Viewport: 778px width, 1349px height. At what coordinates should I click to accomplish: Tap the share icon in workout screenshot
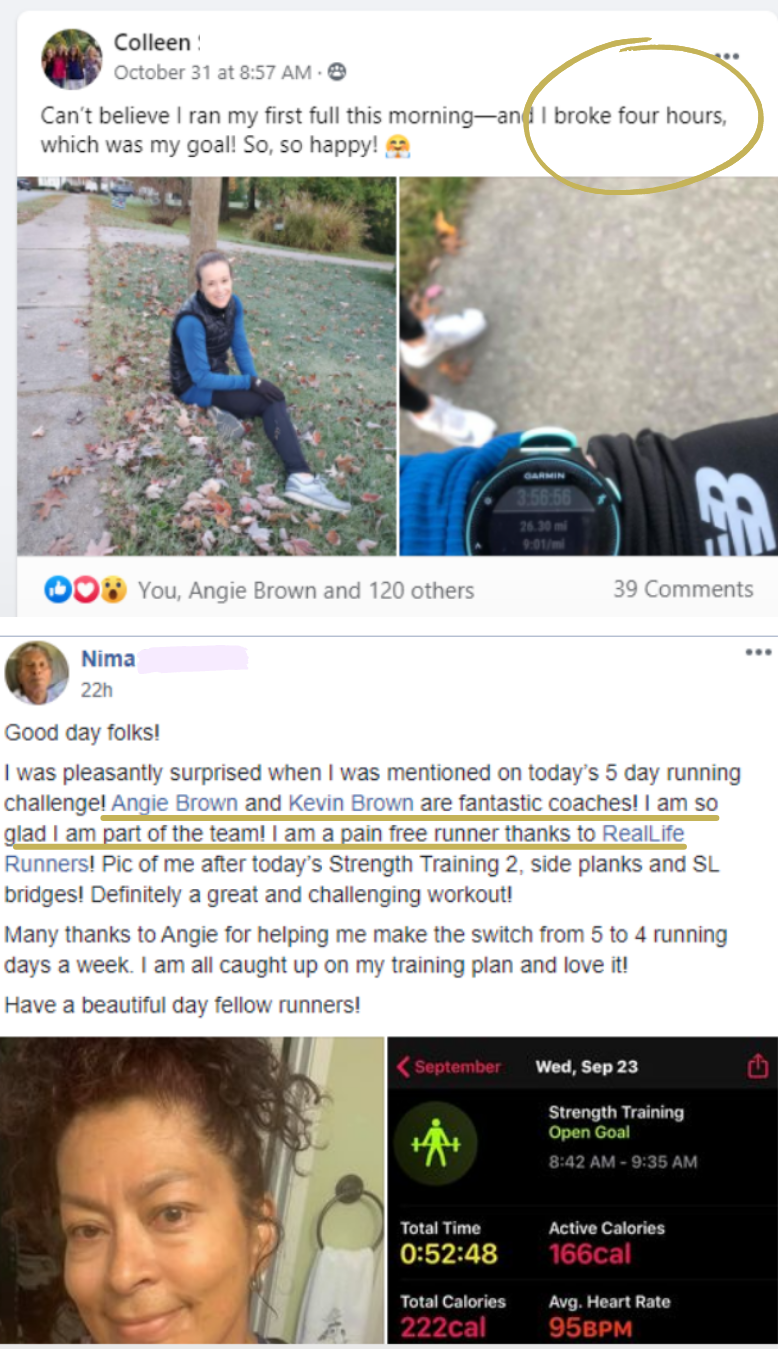tap(758, 1066)
